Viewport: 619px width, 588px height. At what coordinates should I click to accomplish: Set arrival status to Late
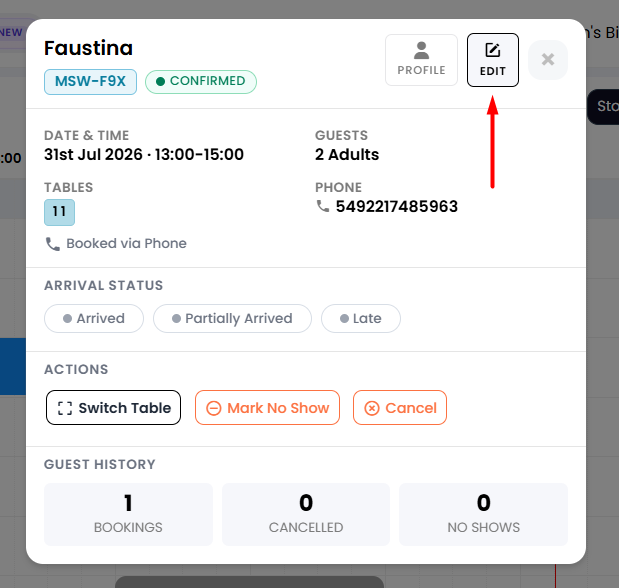361,318
